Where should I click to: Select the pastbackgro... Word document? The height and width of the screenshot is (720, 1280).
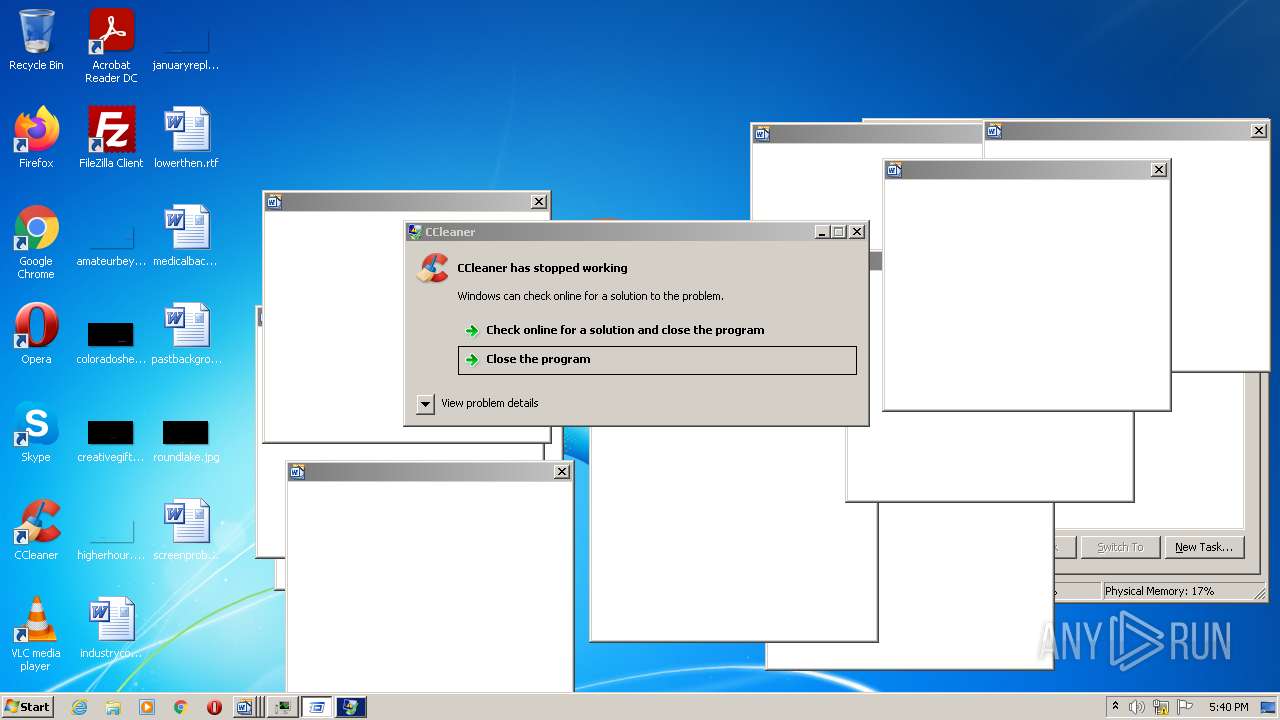pos(186,334)
